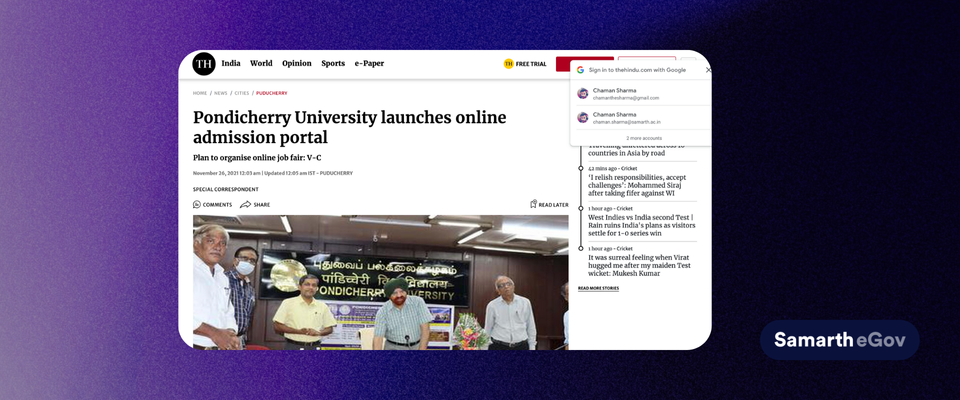Close the Google sign-in popup

tap(708, 70)
